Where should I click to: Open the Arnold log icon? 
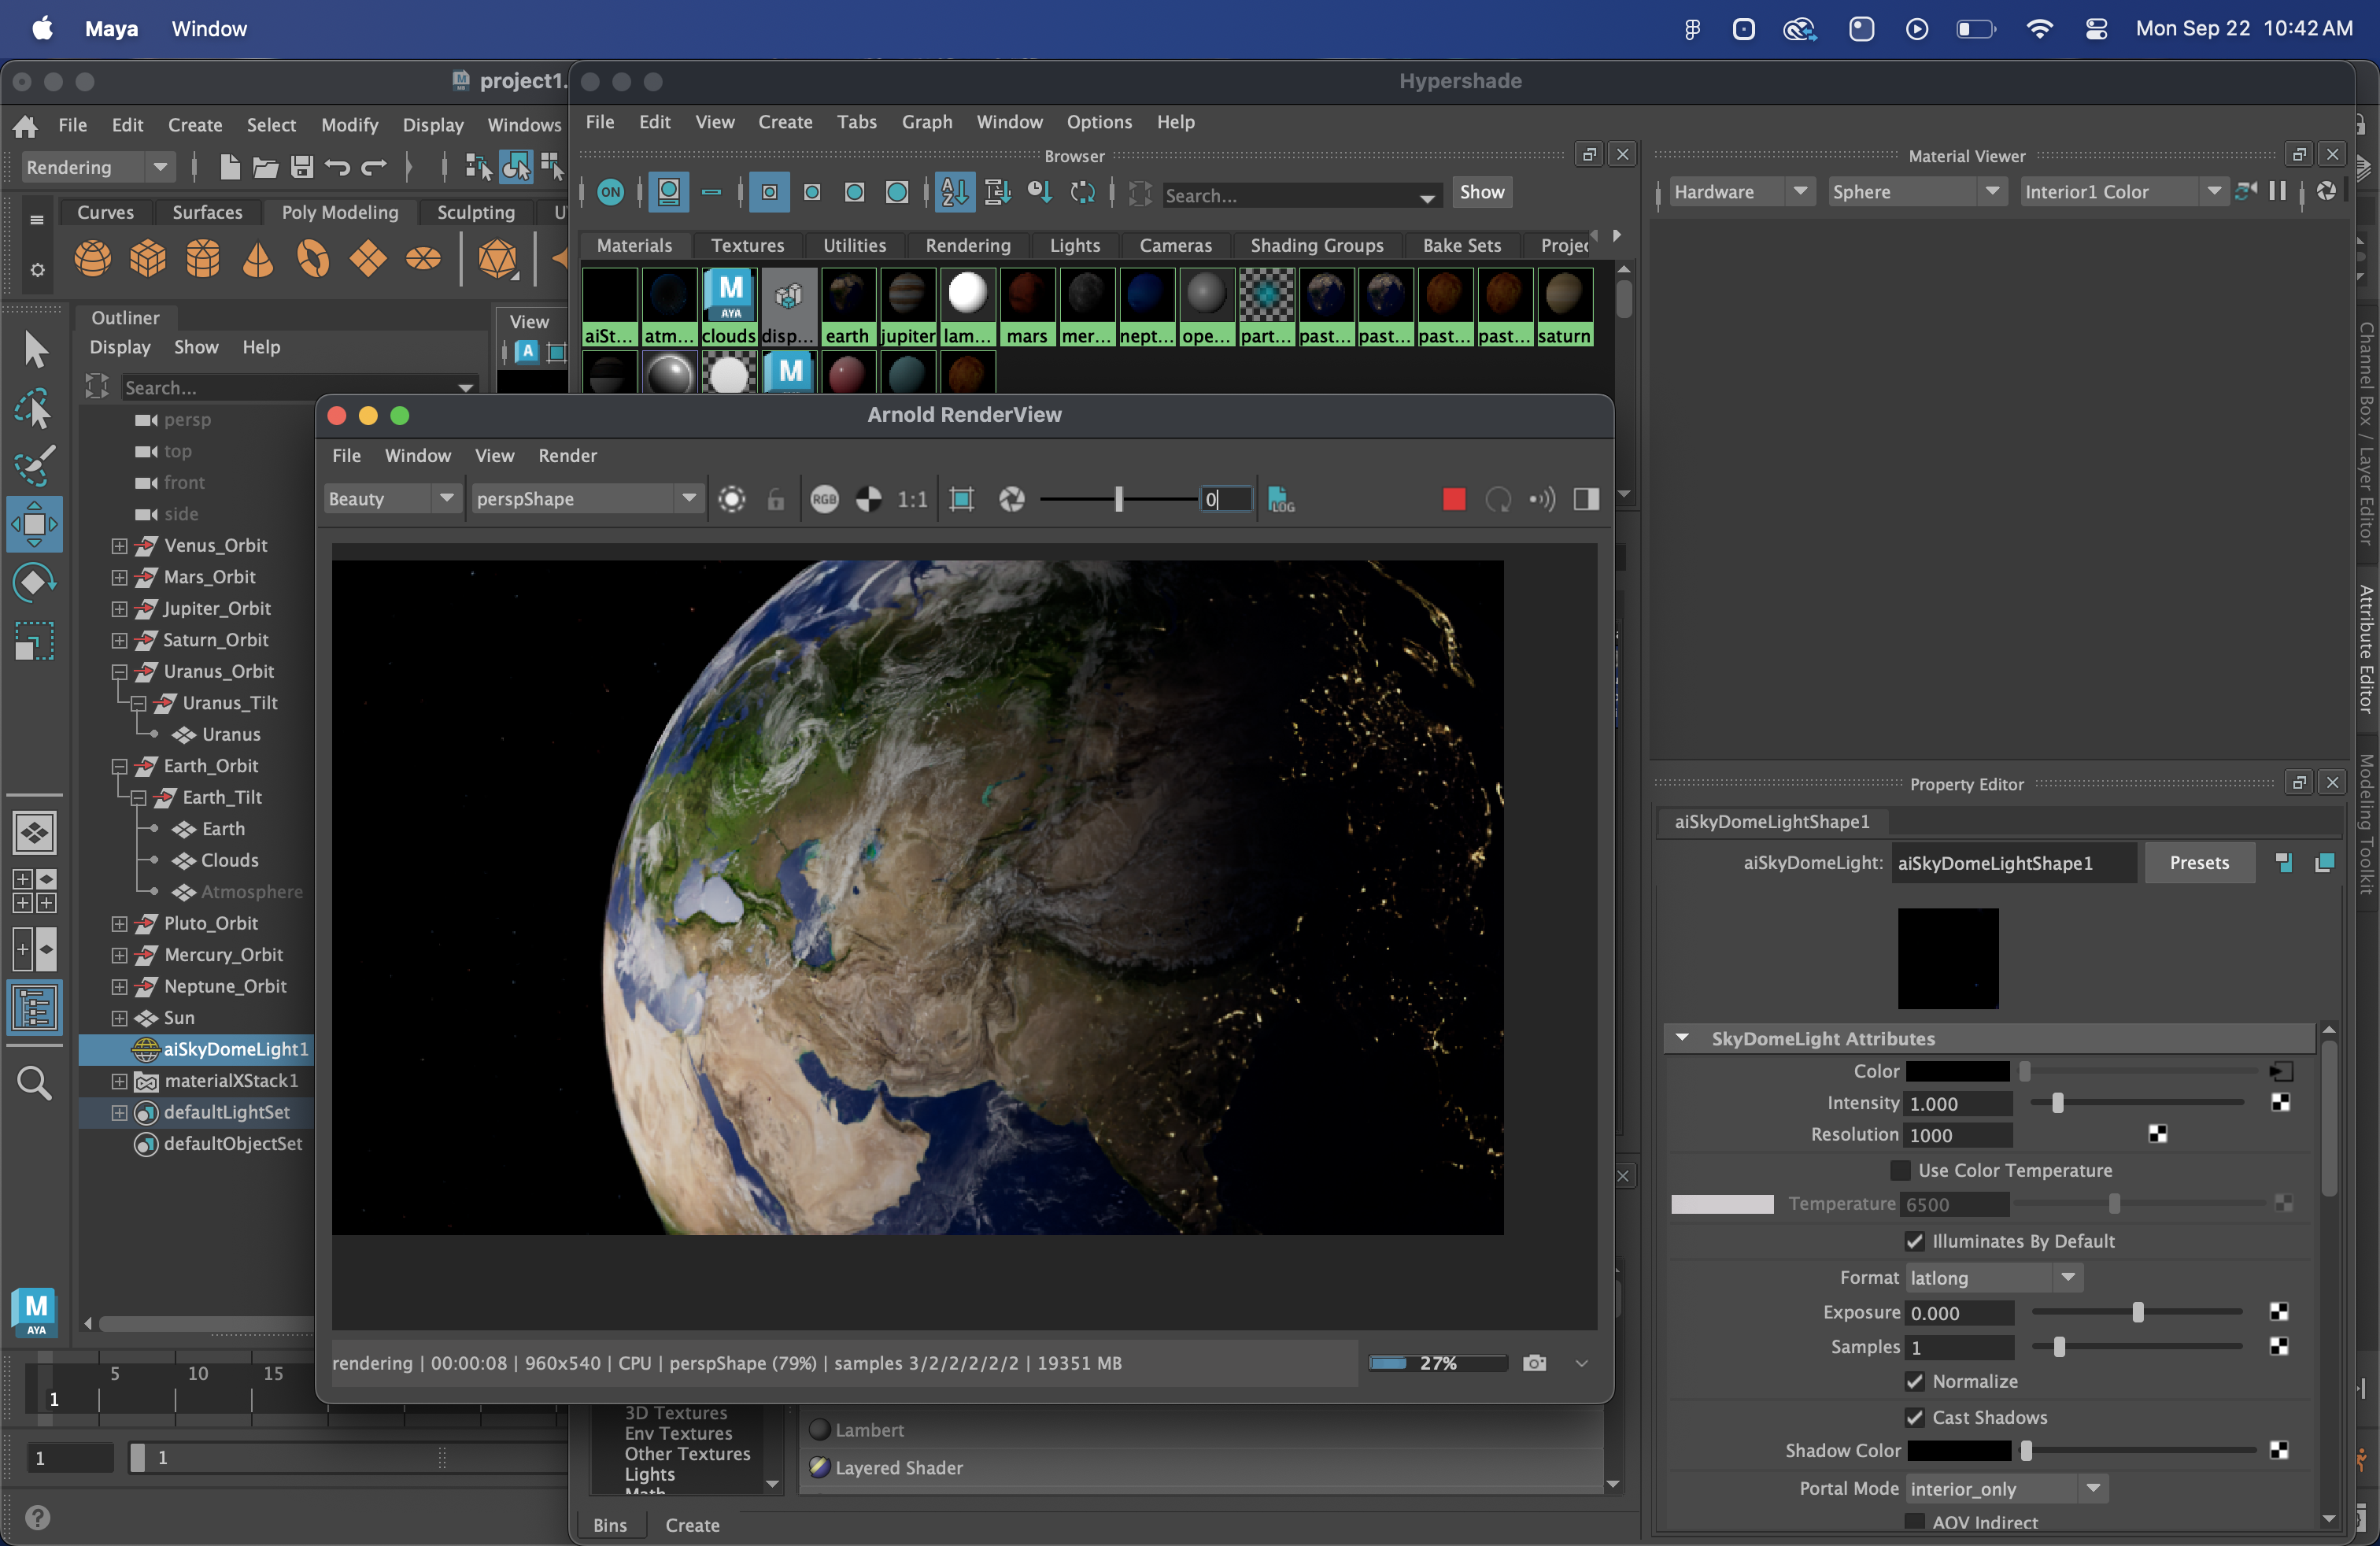pos(1281,499)
